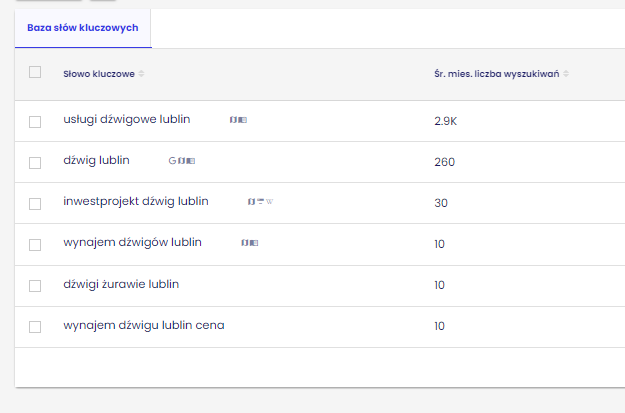The image size is (625, 413).
Task: Click the map icon beside inwestprojekt dźwig lublin
Action: 251,202
